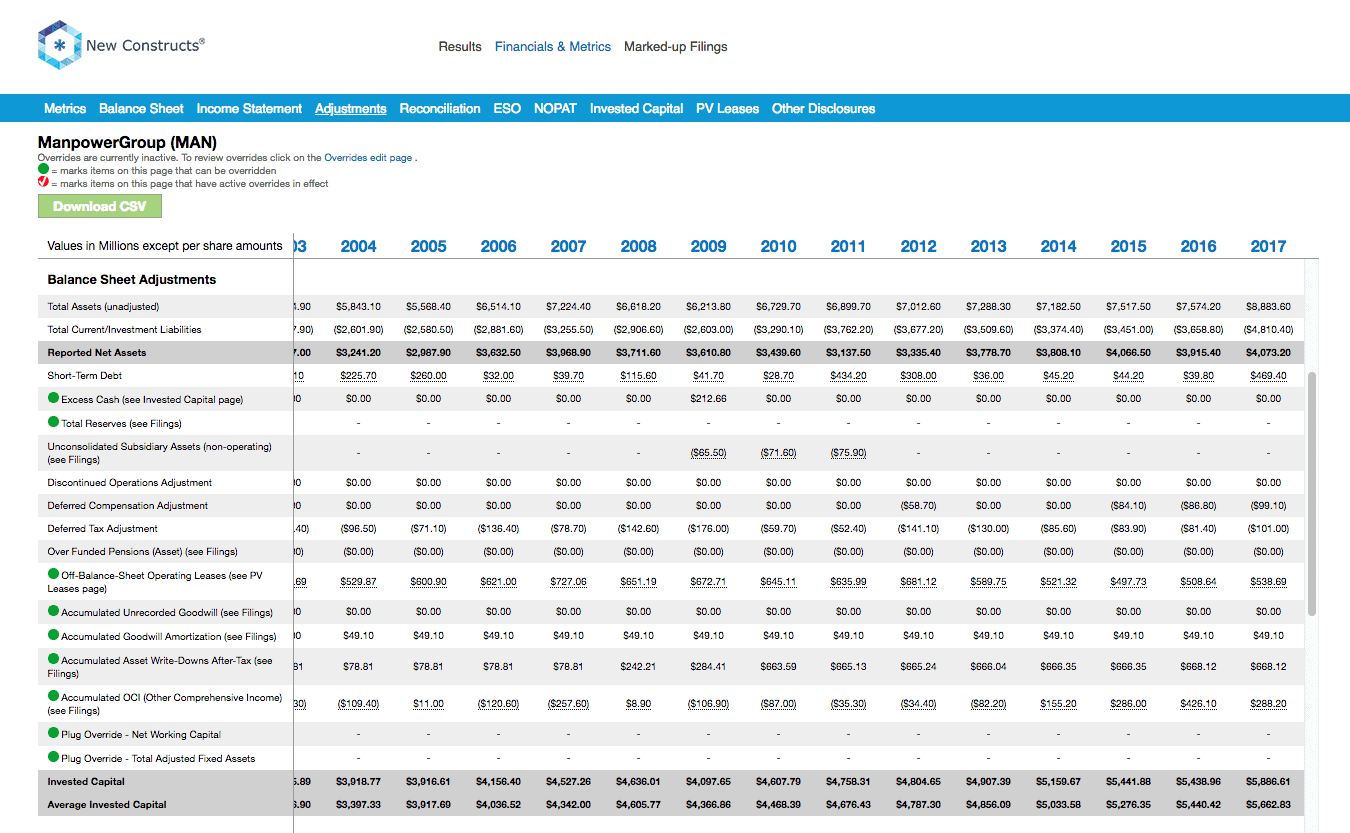Viewport: 1350px width, 833px height.
Task: Click the 2004 Short-Term Debt value $225.70
Action: point(358,376)
